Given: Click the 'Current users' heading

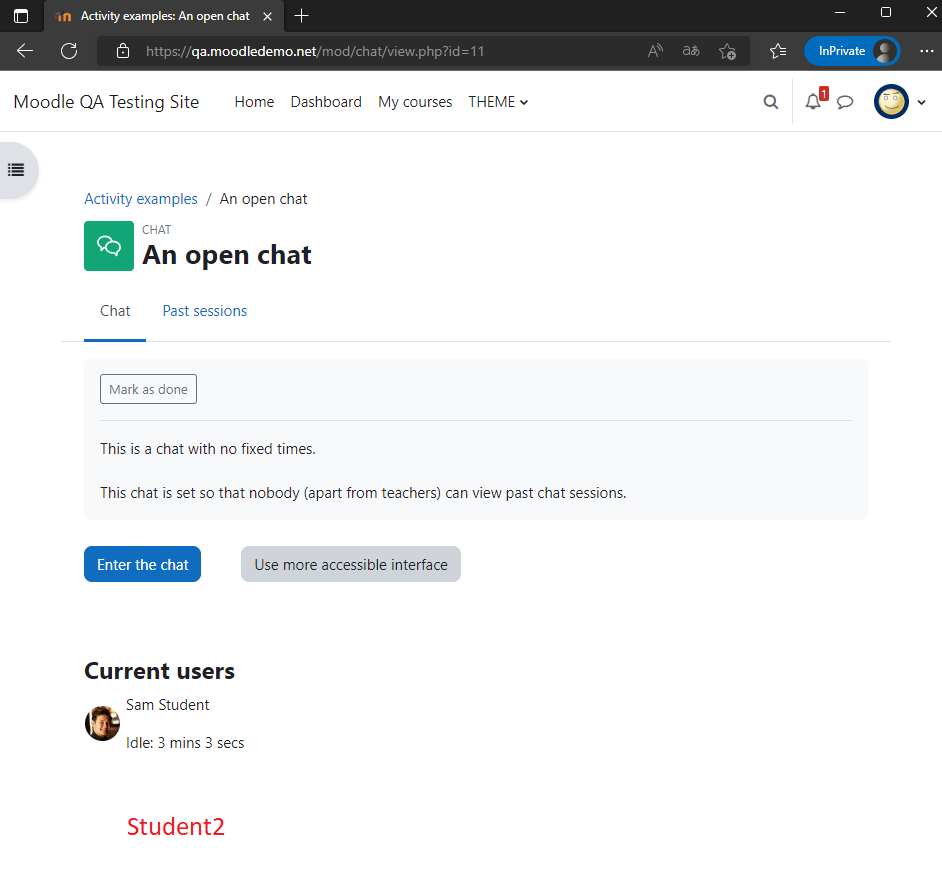Looking at the screenshot, I should click(x=159, y=671).
